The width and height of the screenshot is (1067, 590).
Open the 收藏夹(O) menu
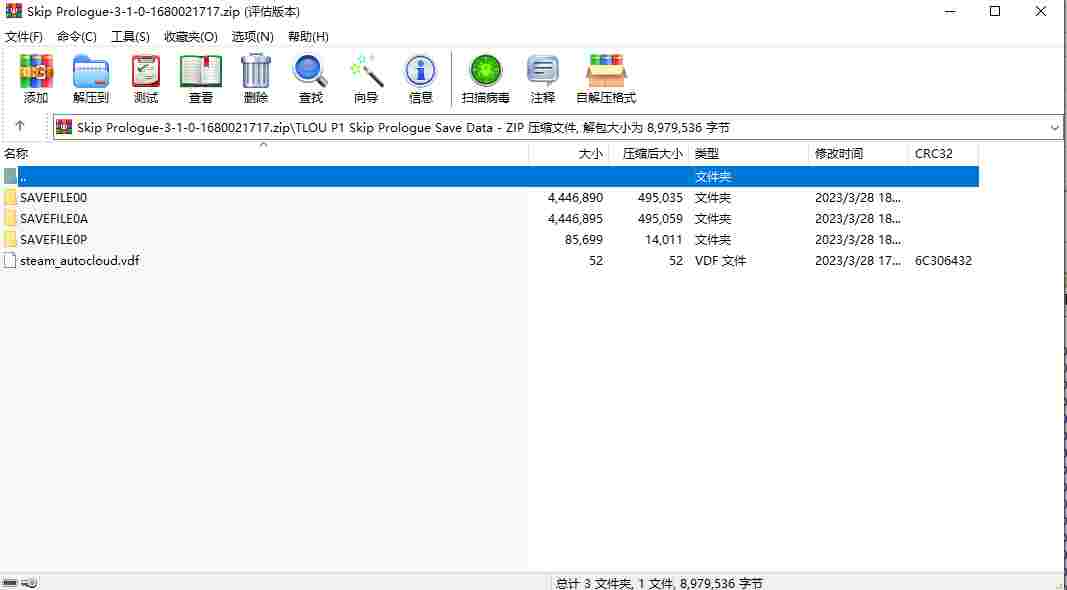(x=191, y=37)
